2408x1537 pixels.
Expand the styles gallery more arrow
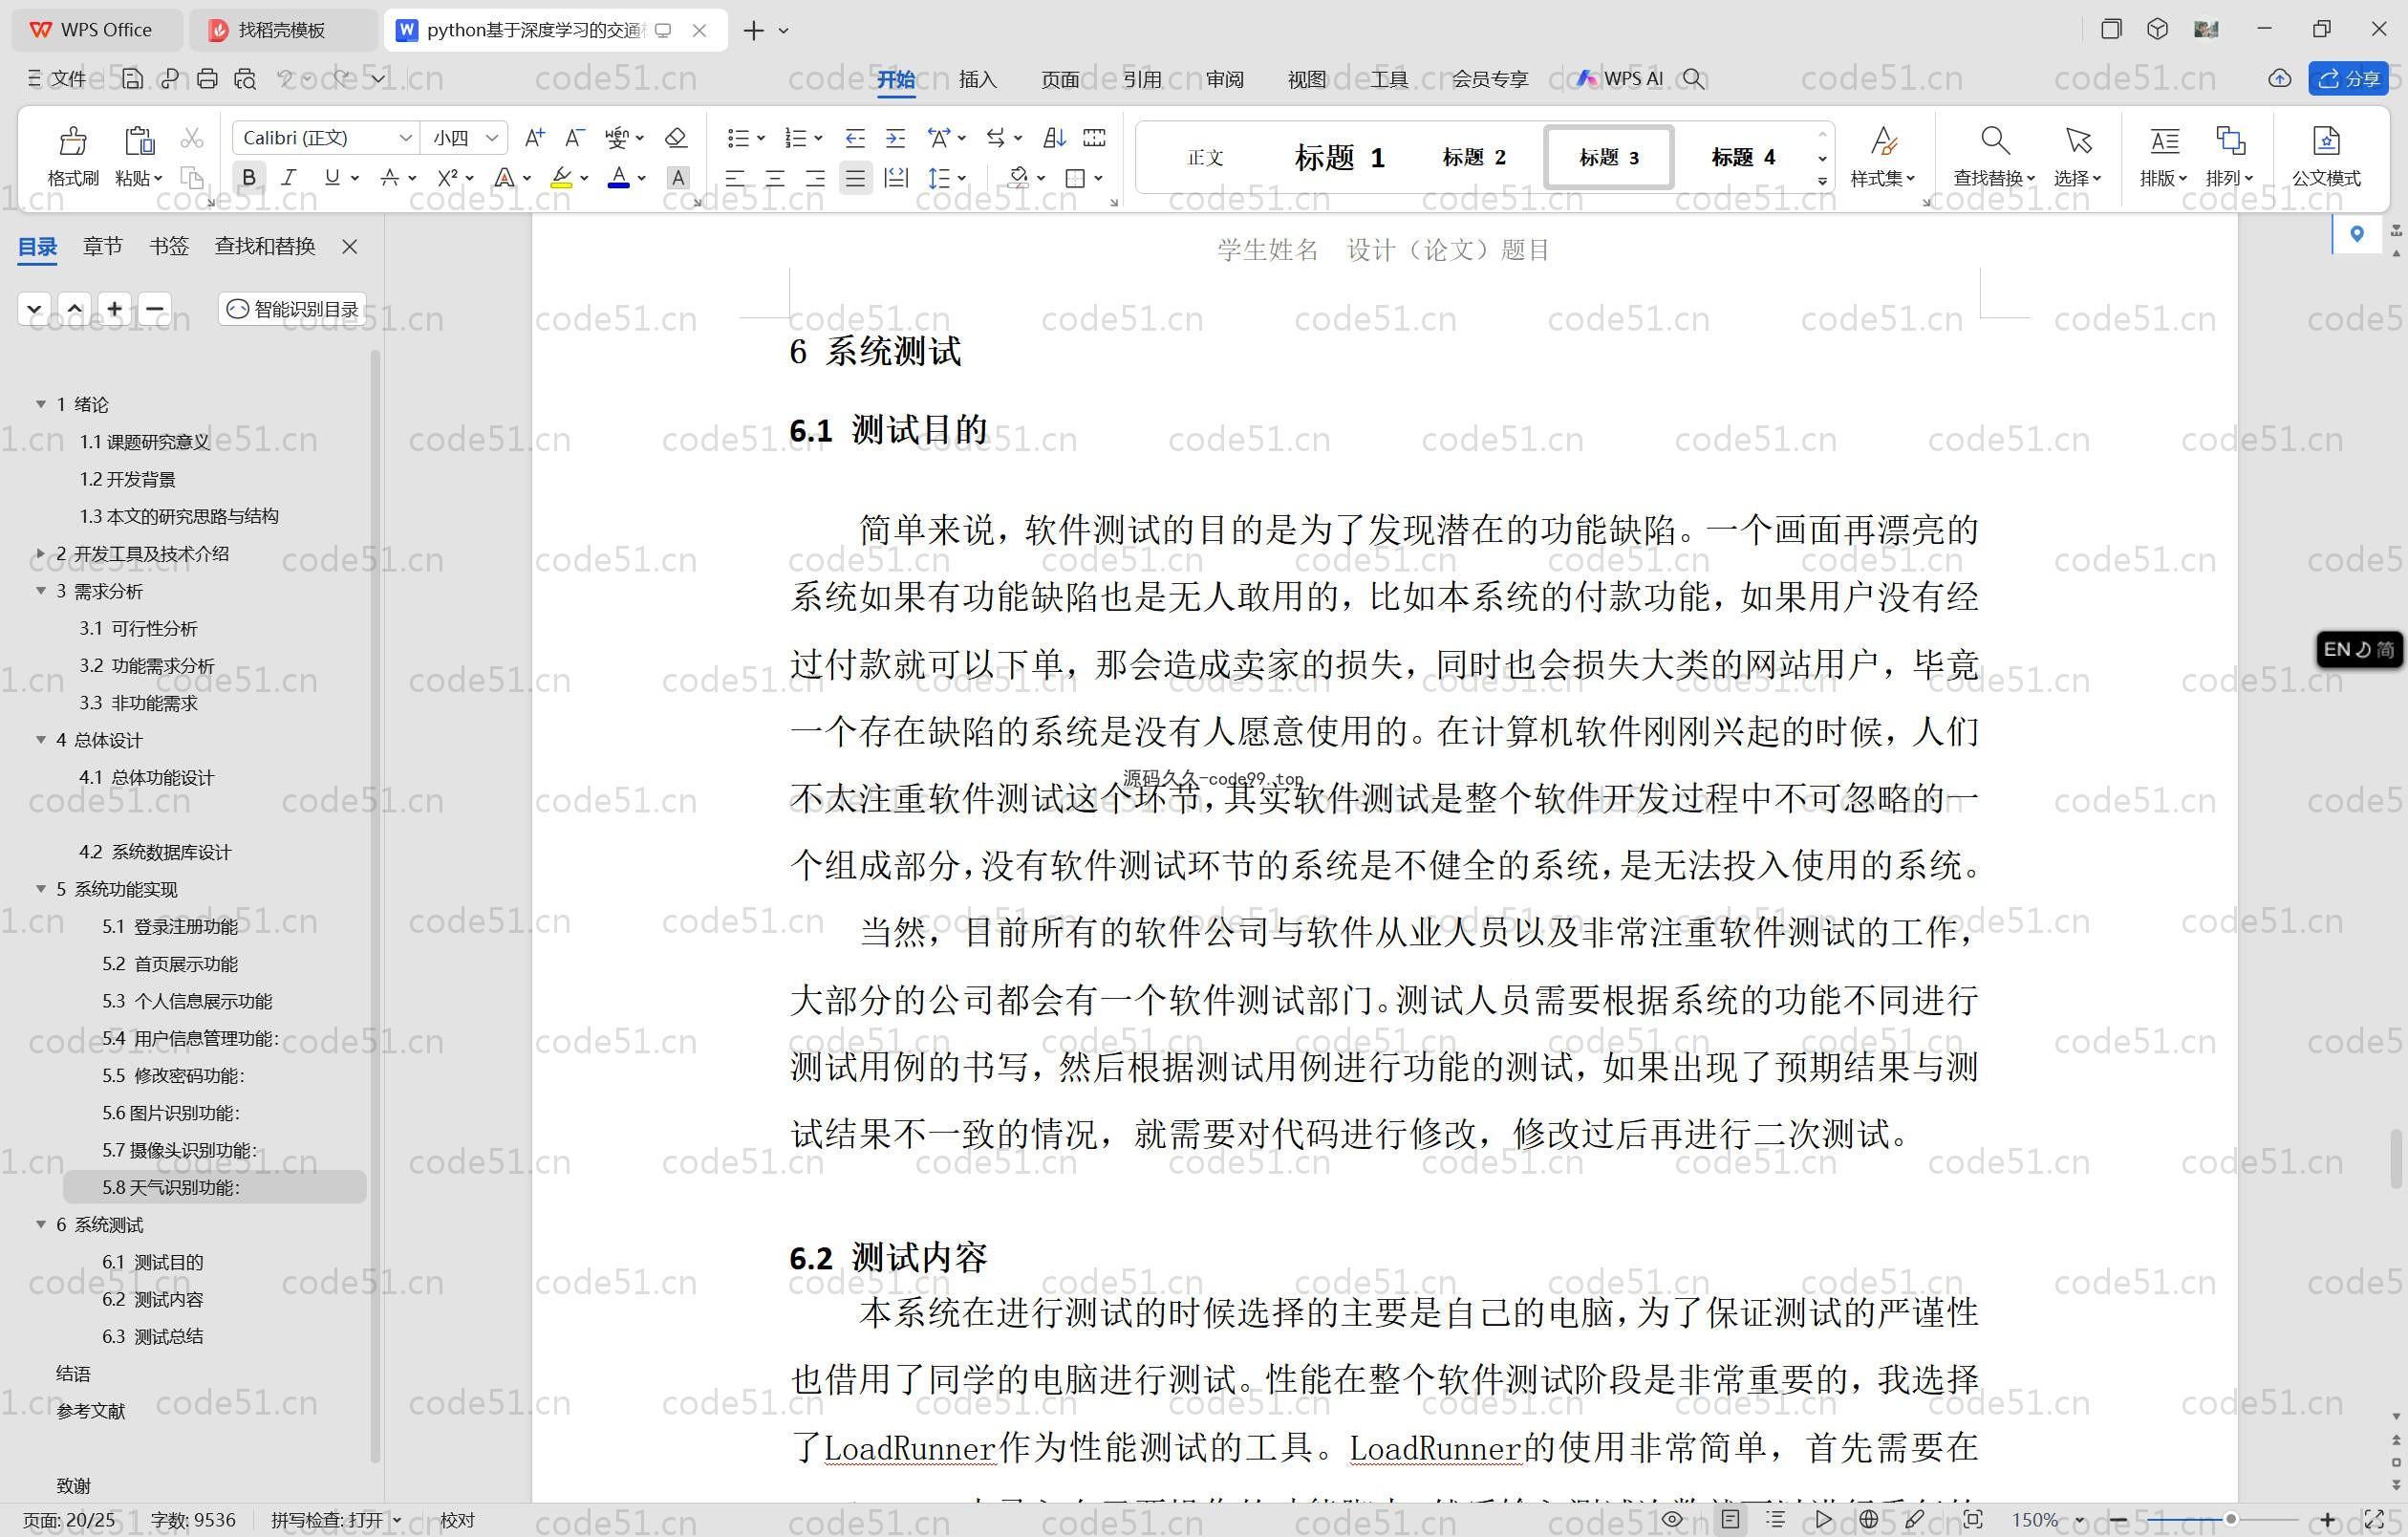[x=1822, y=181]
